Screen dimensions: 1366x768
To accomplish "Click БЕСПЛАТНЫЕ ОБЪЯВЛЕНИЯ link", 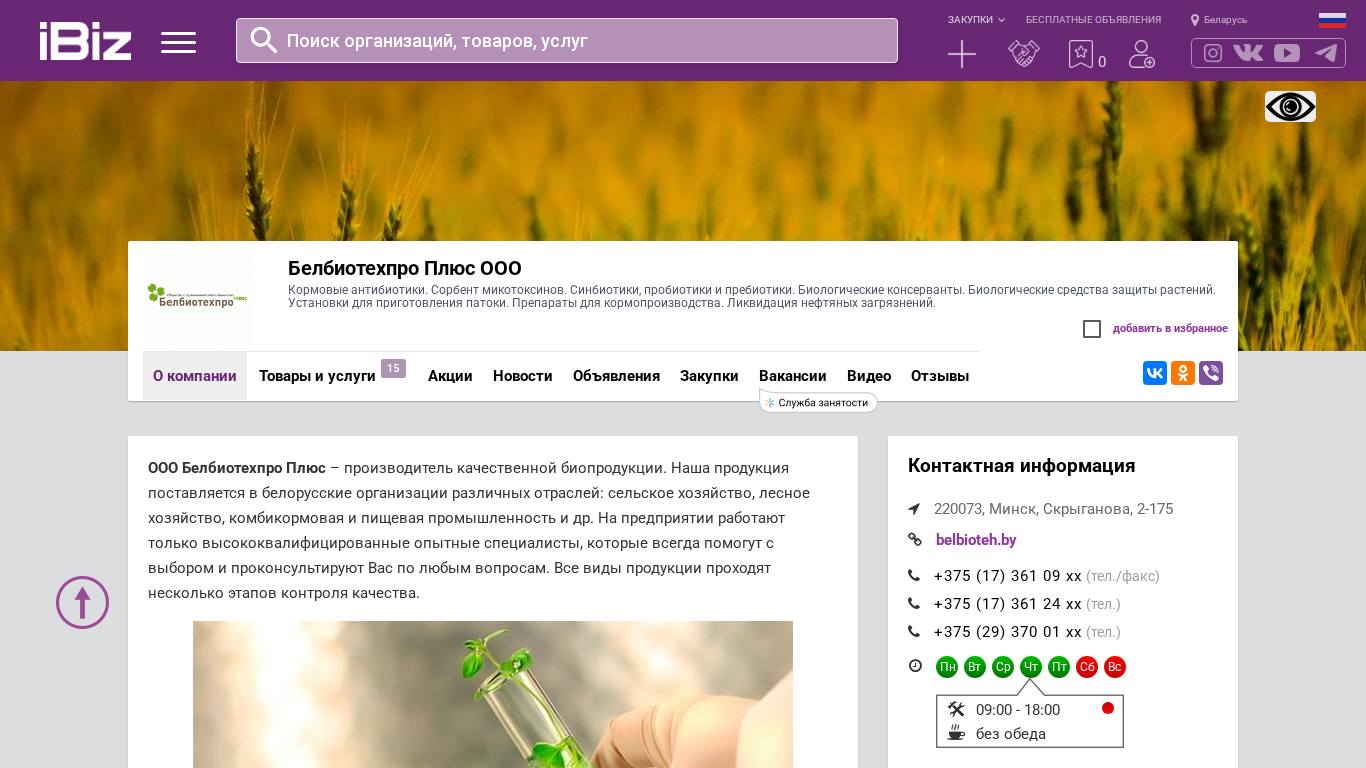I will coord(1093,20).
